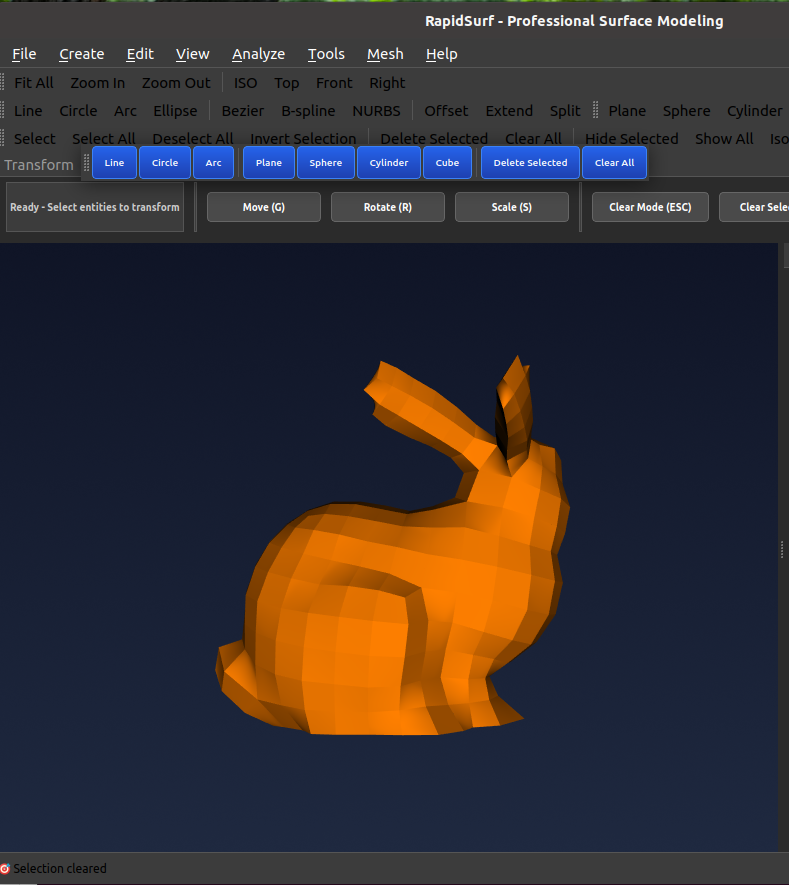Image resolution: width=789 pixels, height=885 pixels.
Task: Click the blue Line button
Action: click(x=114, y=163)
